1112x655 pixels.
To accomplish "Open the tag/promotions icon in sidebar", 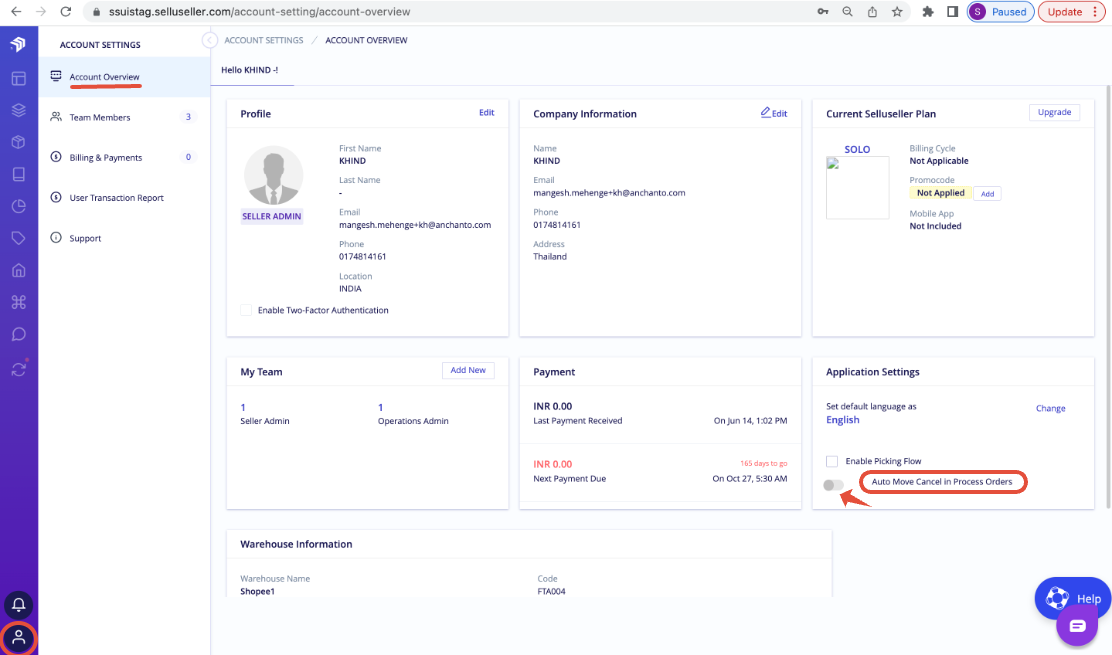I will coord(18,238).
